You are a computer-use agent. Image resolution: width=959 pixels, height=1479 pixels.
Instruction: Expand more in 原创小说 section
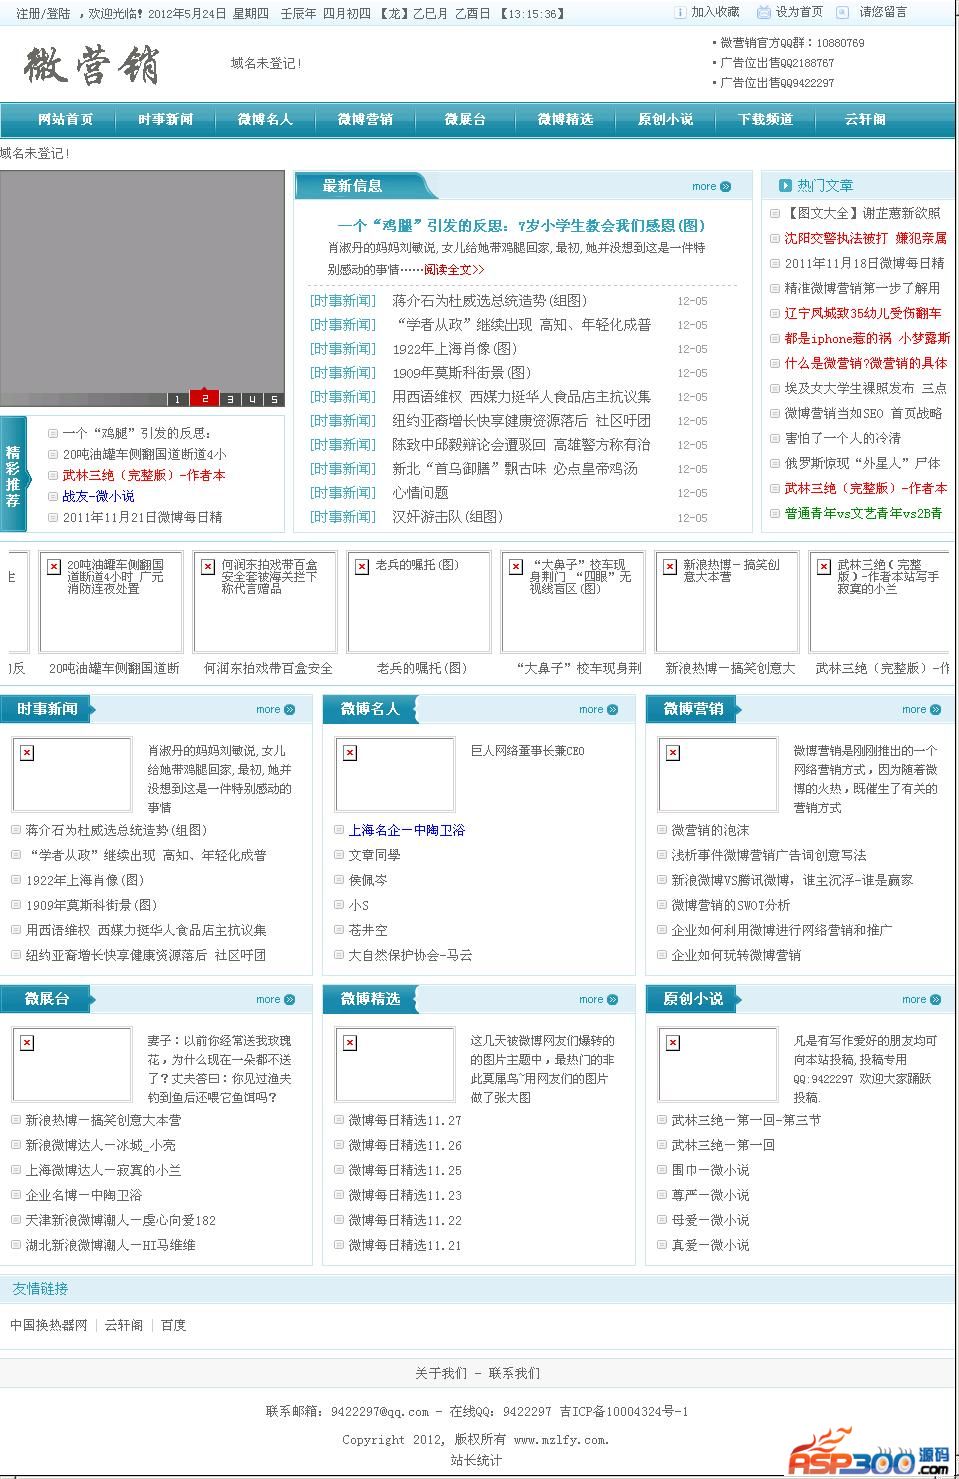(921, 999)
